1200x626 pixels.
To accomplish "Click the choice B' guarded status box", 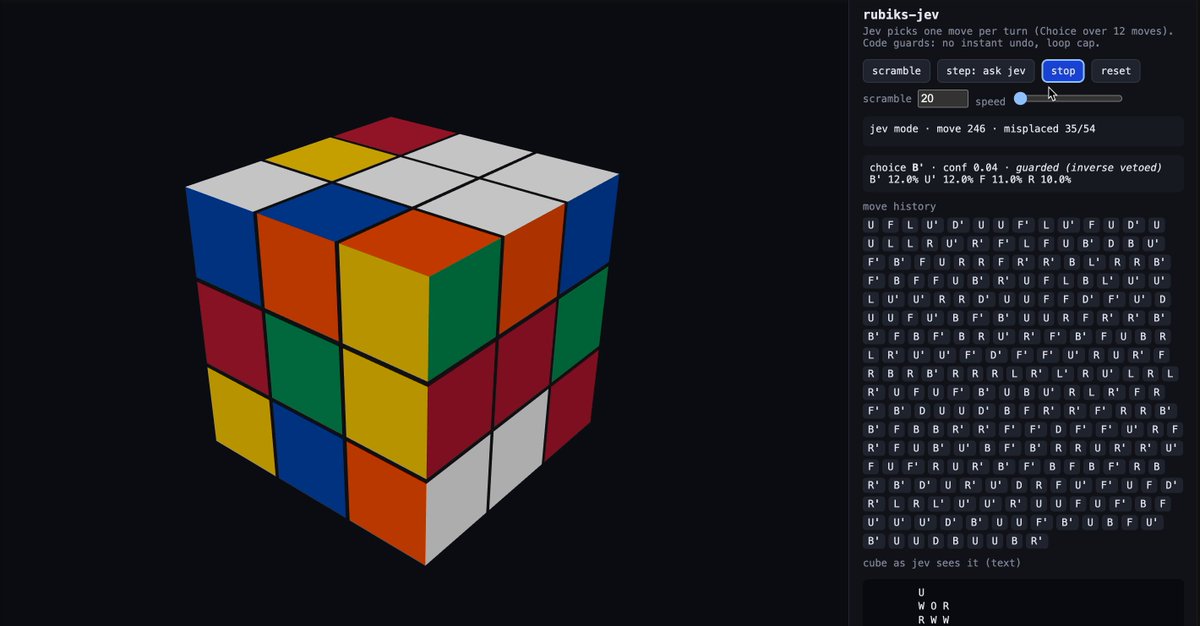I will point(1023,173).
